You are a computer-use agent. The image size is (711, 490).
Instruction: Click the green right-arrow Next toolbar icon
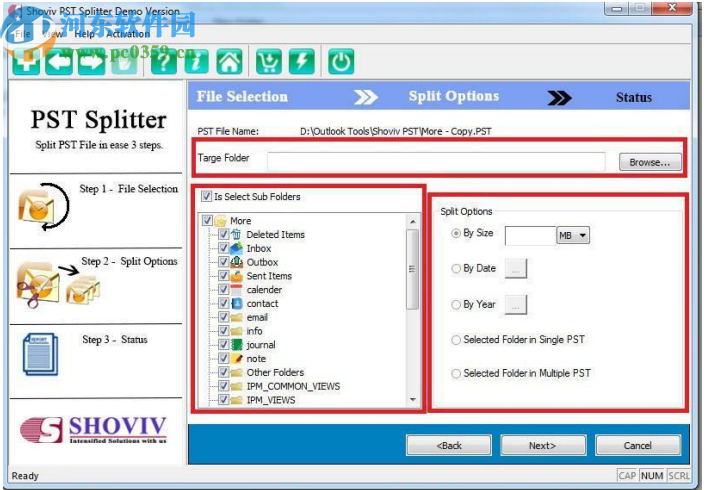click(x=92, y=62)
